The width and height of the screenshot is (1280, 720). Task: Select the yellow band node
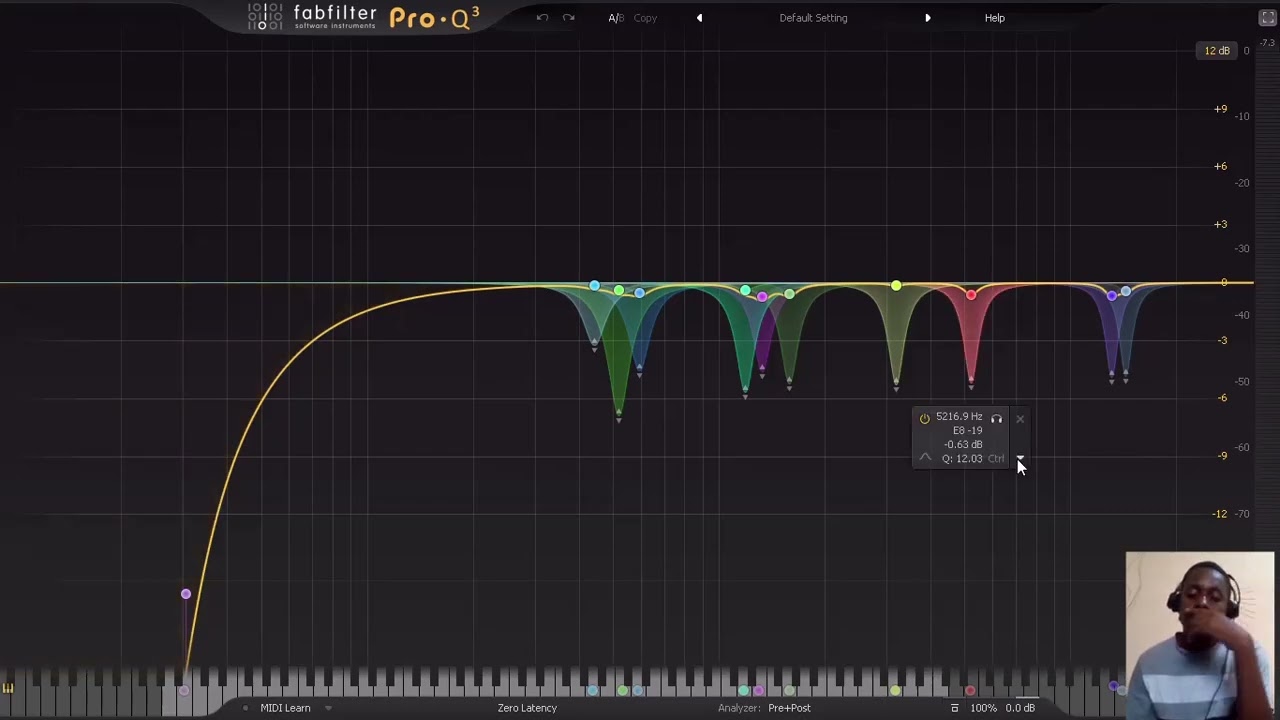[896, 287]
